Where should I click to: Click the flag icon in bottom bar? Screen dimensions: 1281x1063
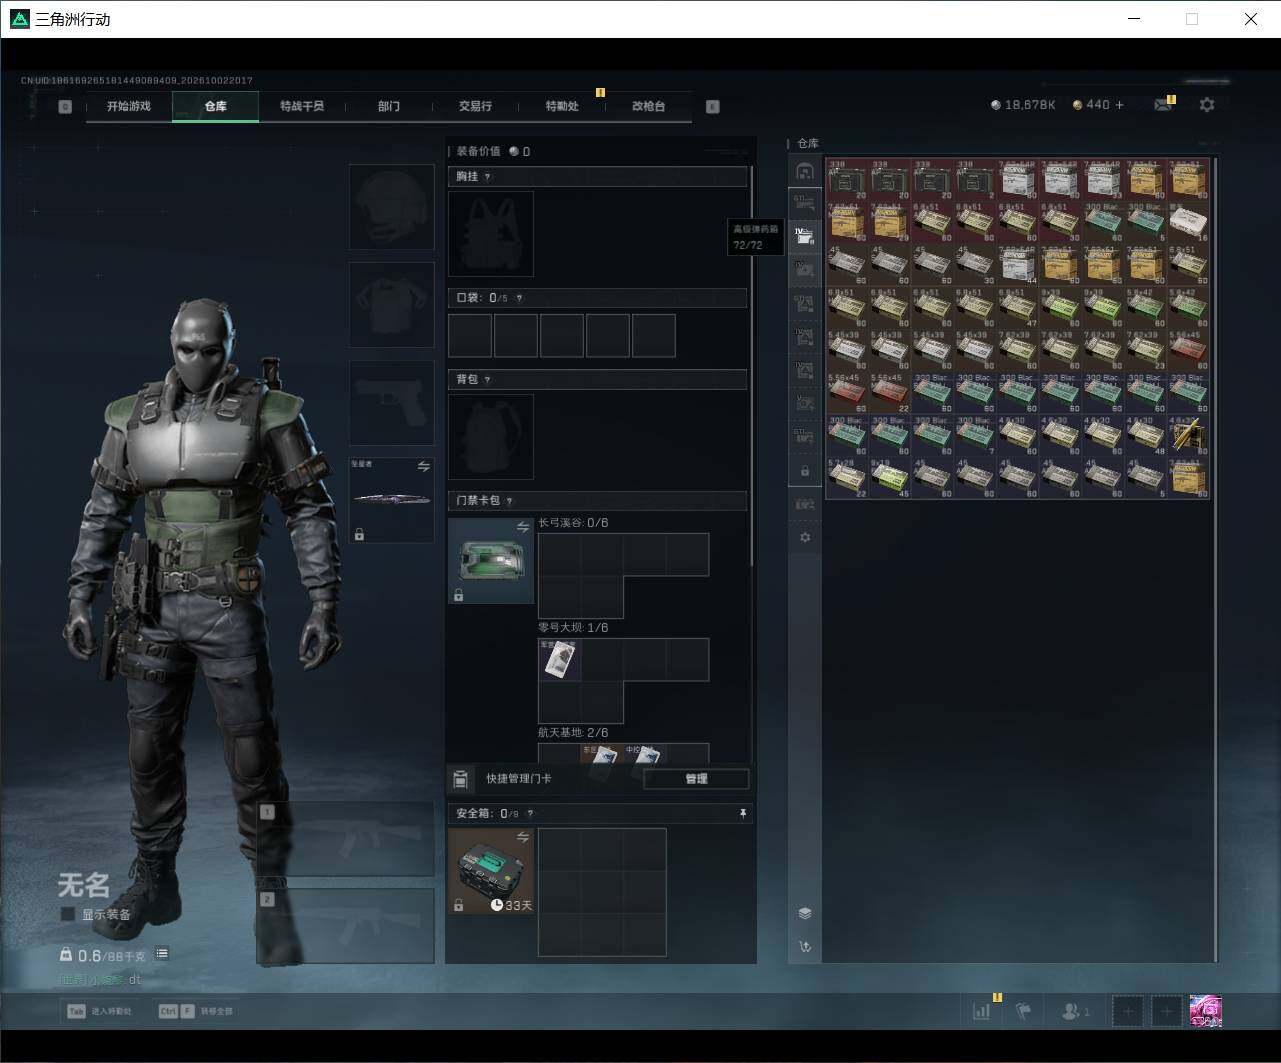(x=1024, y=1011)
